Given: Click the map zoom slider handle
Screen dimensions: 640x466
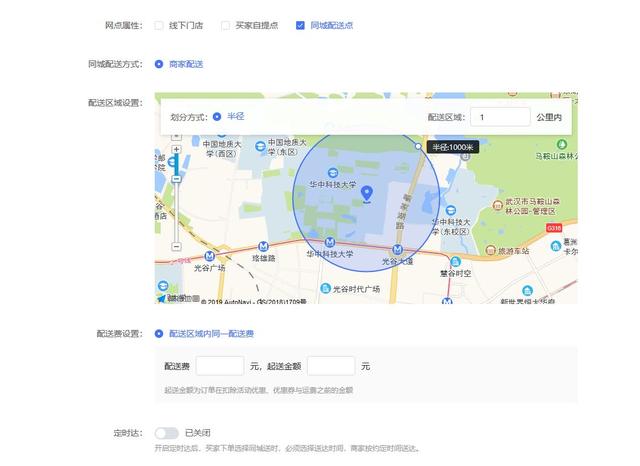Looking at the screenshot, I should (176, 179).
